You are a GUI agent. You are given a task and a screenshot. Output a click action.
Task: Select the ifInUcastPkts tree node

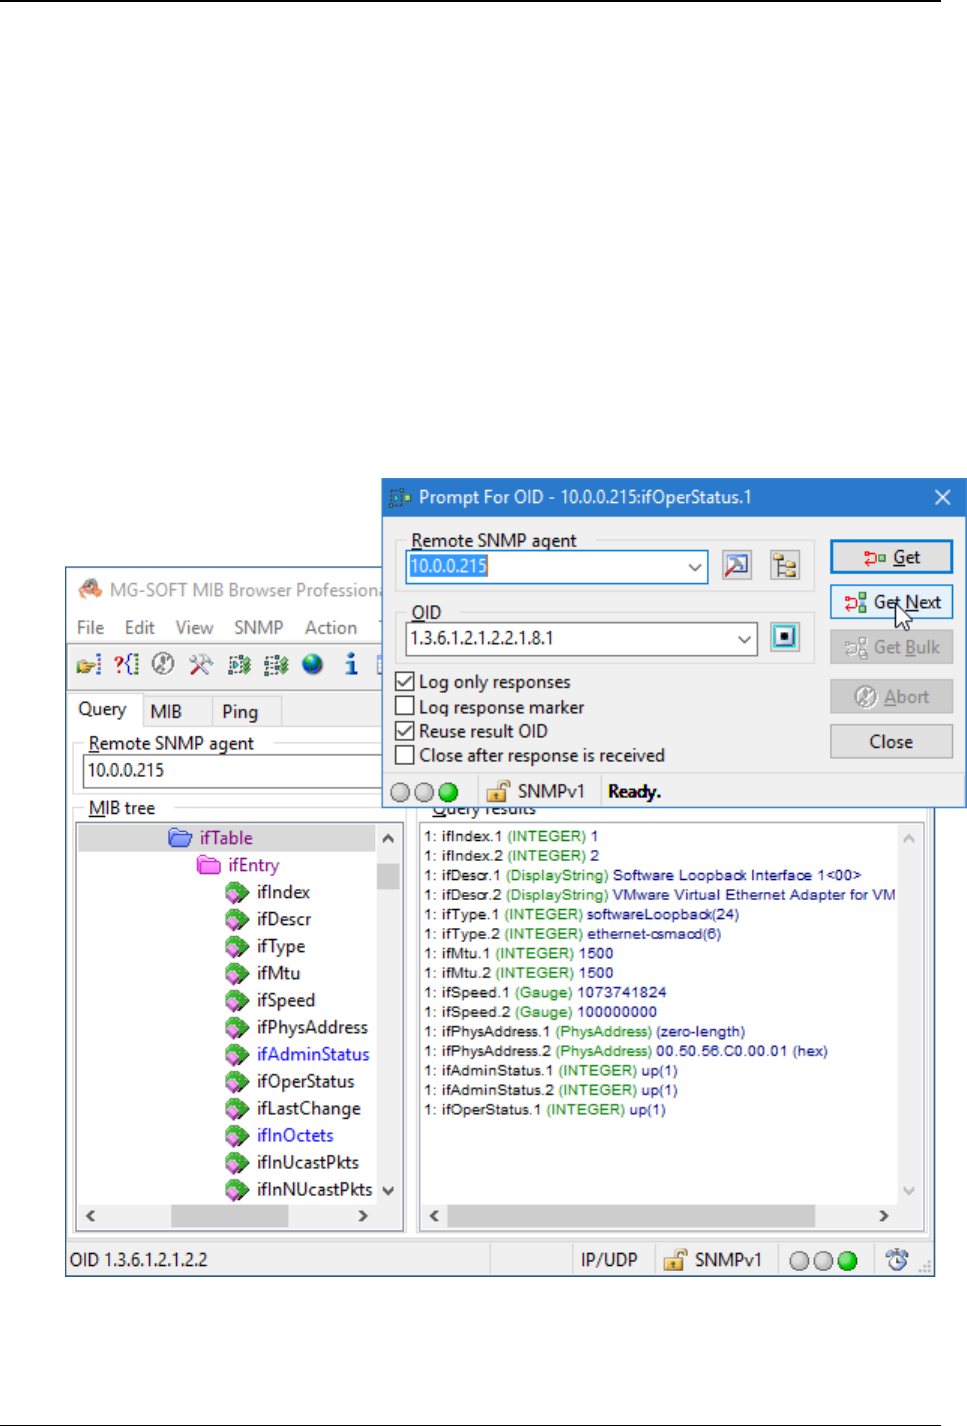307,1162
